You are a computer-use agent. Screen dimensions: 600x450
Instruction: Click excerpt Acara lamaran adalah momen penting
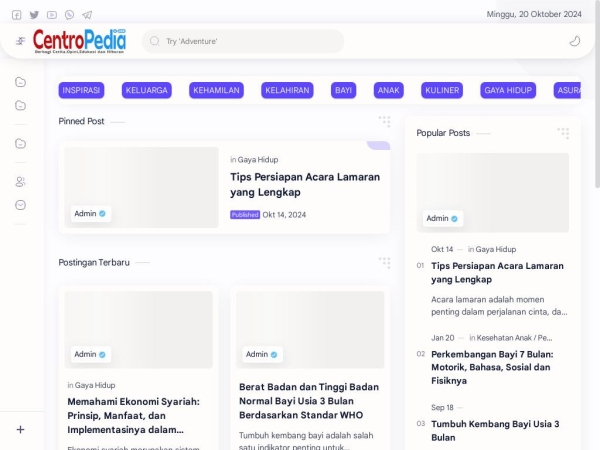click(x=499, y=306)
